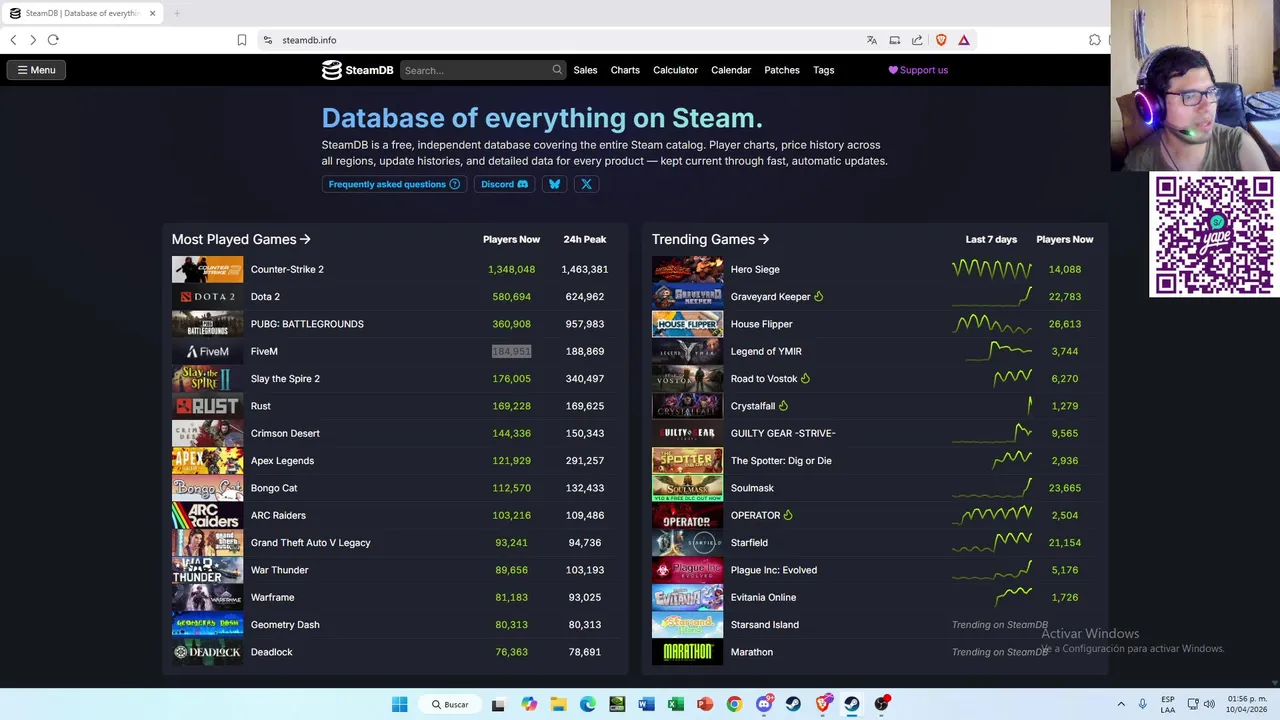Go back with the browser back arrow
Viewport: 1280px width, 720px height.
[13, 40]
